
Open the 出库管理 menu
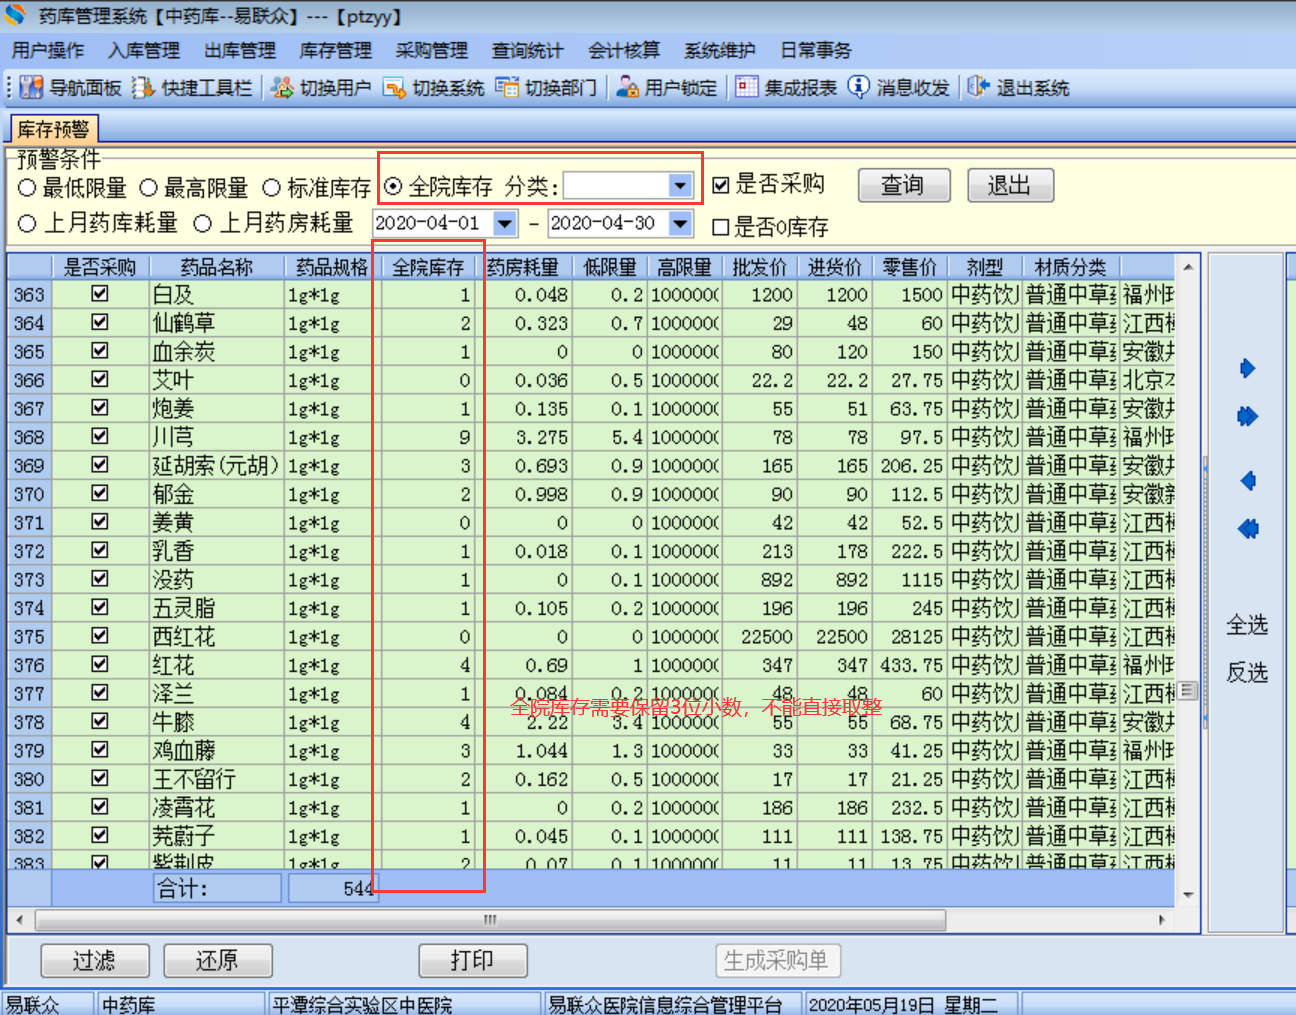pyautogui.click(x=240, y=51)
